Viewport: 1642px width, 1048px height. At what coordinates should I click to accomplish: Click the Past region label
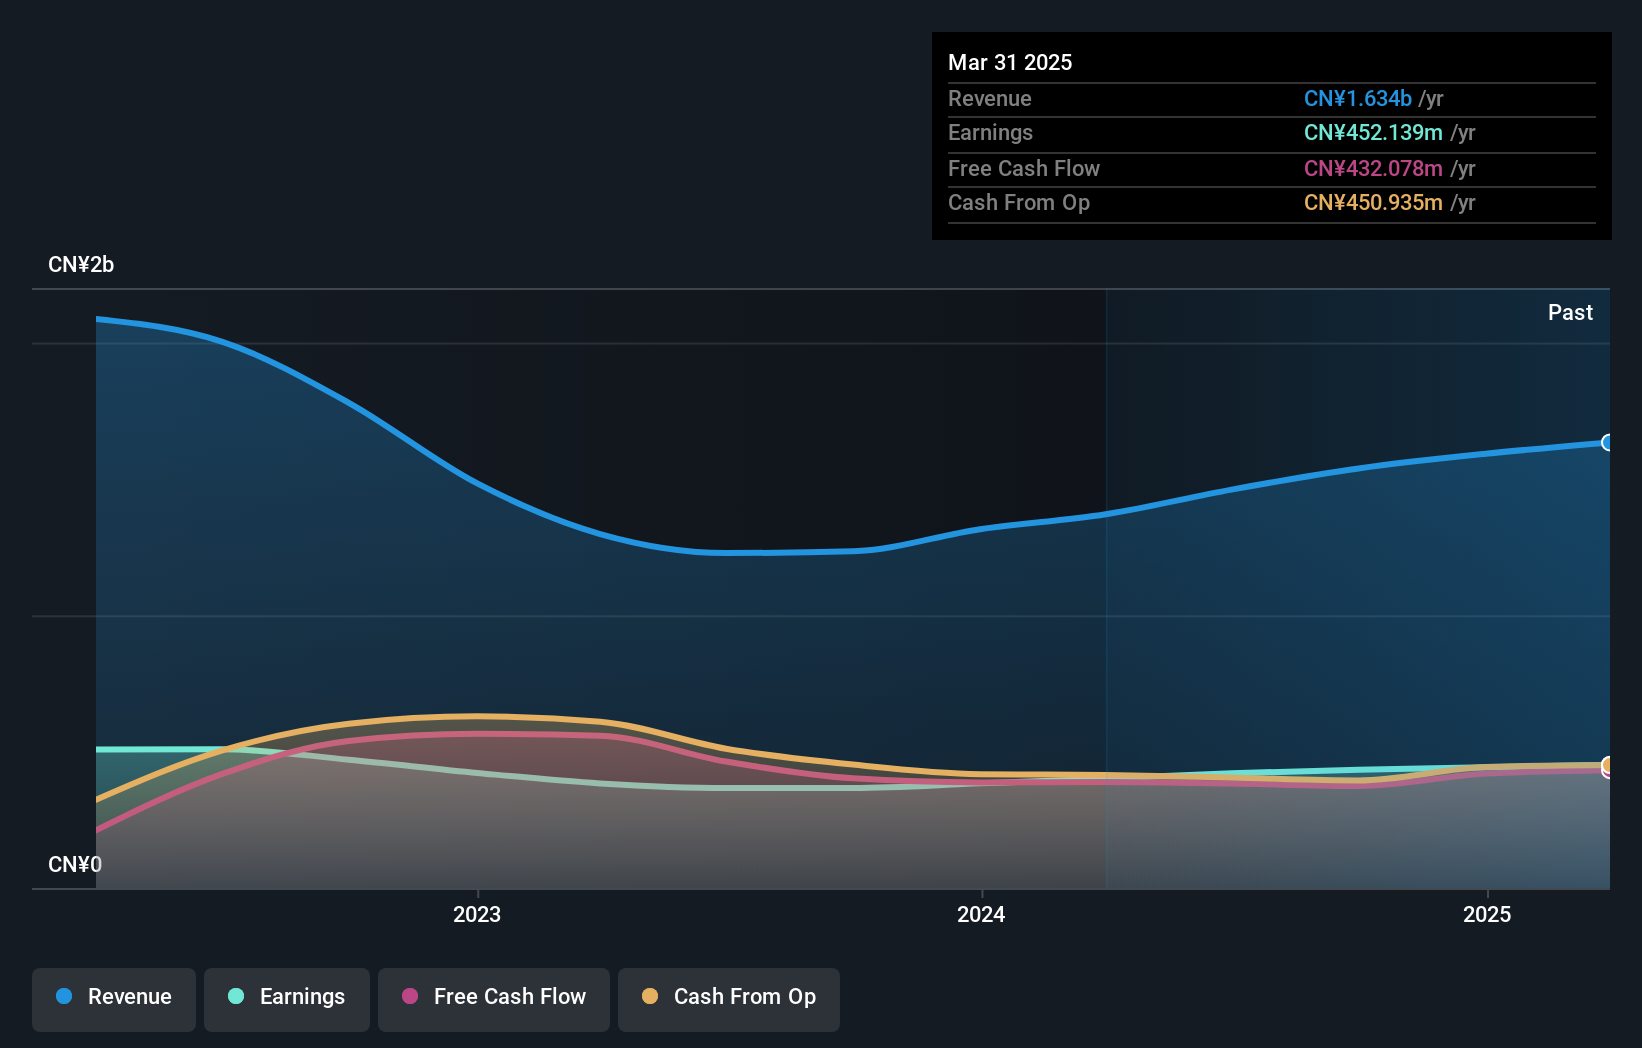[1570, 312]
